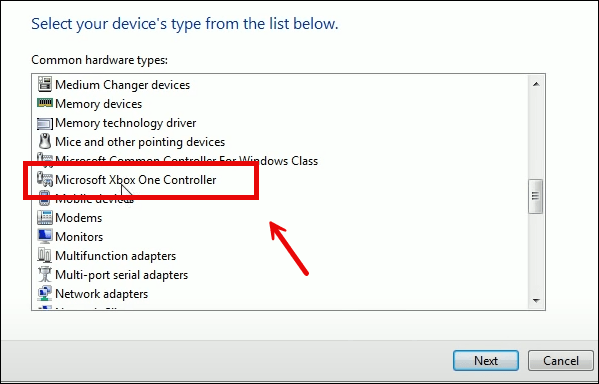Image resolution: width=599 pixels, height=384 pixels.
Task: Click the list scrollbar thumb
Action: coord(536,196)
